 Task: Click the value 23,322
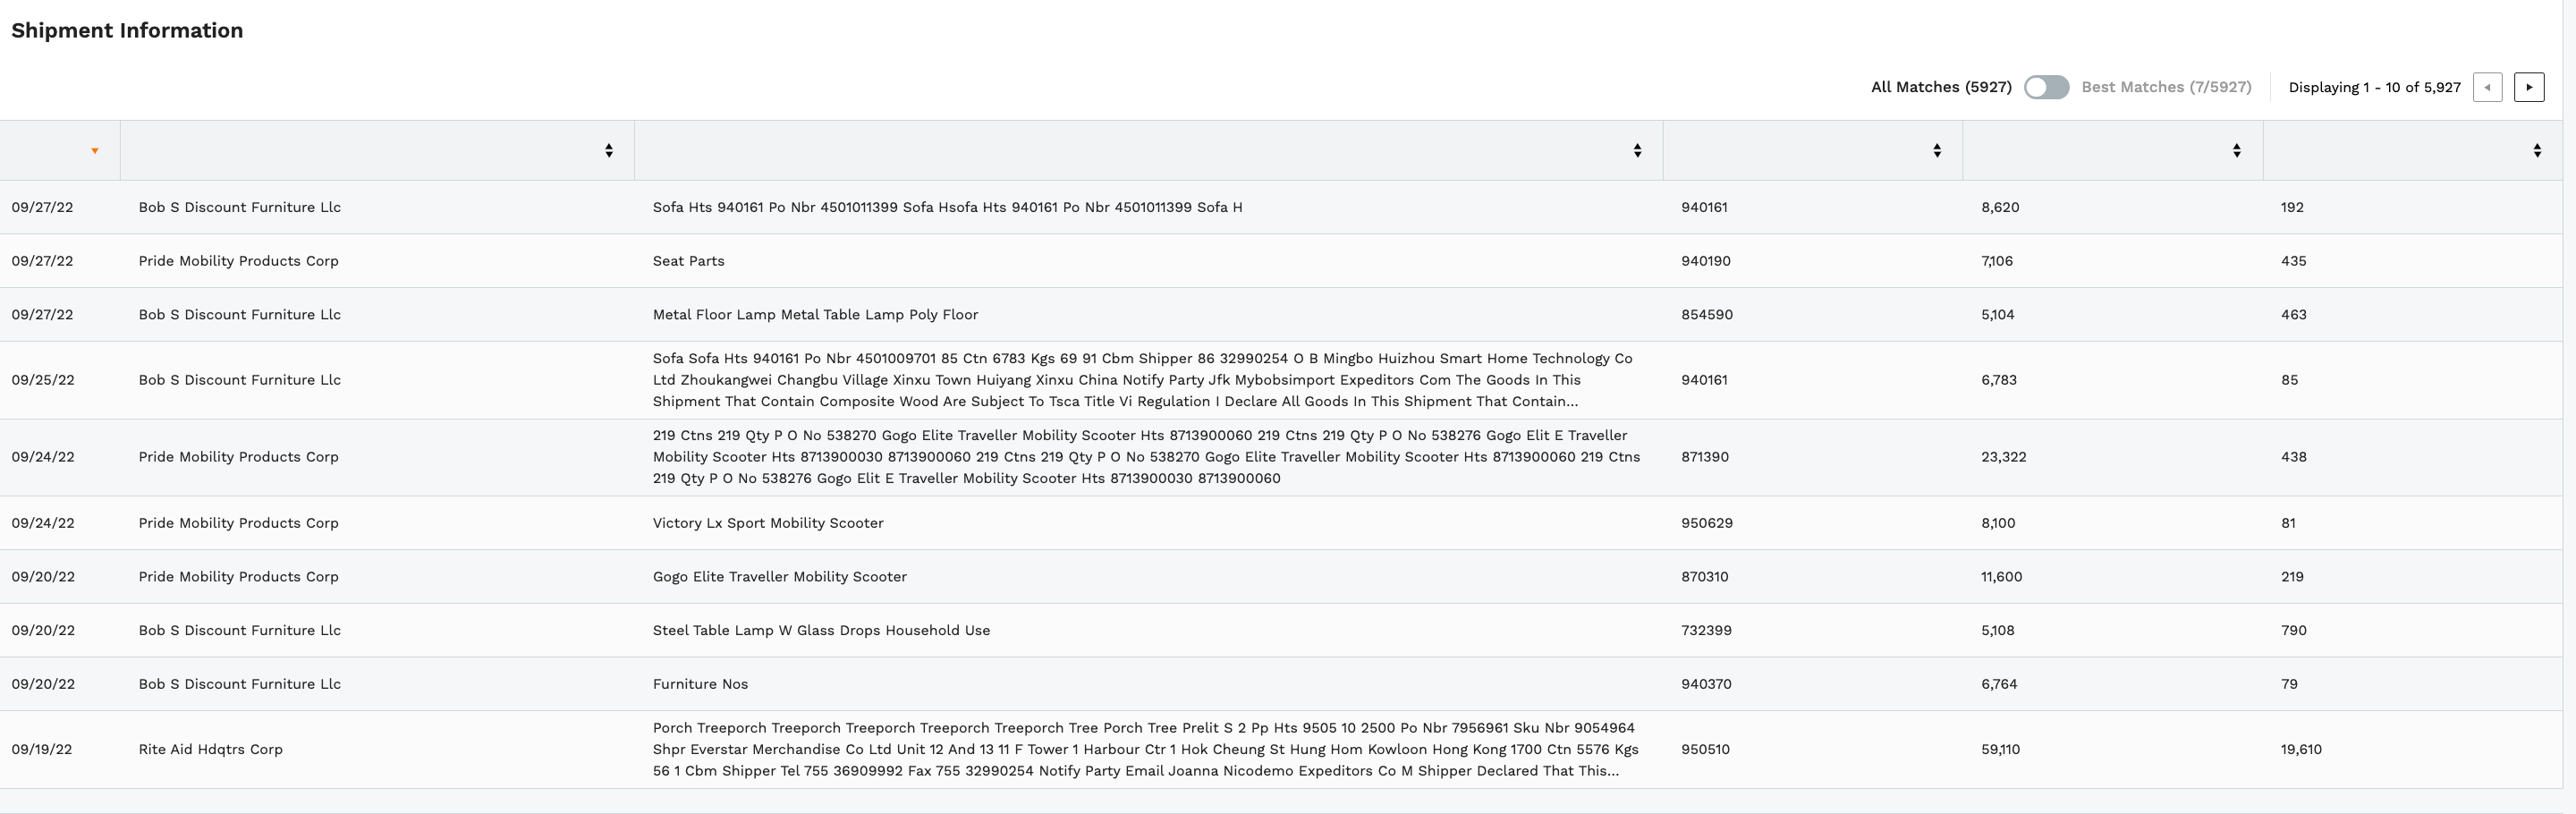(x=2003, y=457)
